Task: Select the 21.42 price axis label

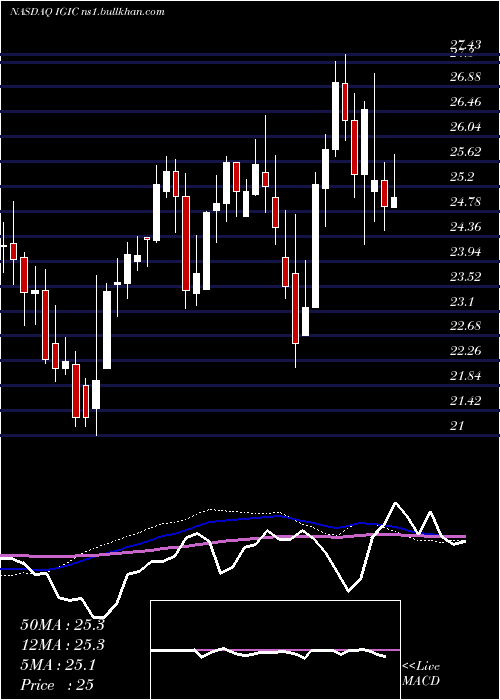Action: pyautogui.click(x=466, y=400)
